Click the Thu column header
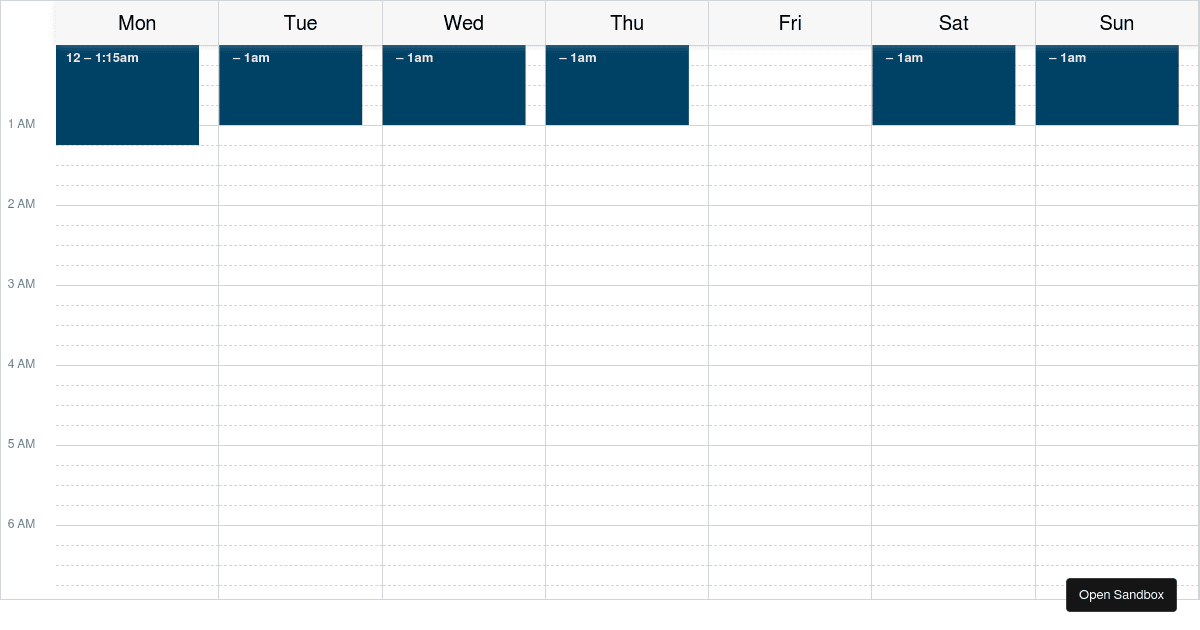 coord(627,23)
